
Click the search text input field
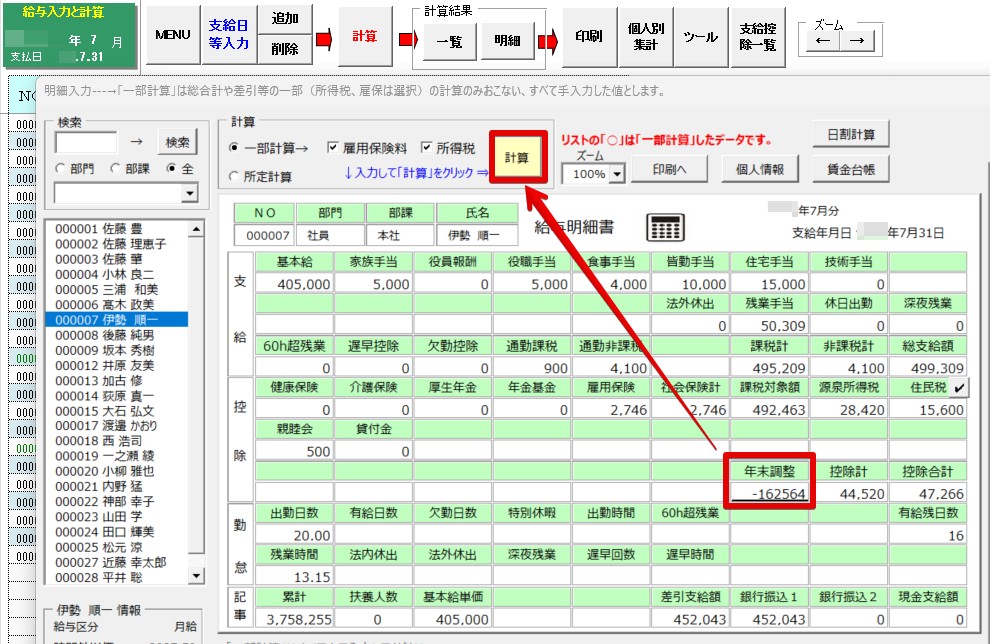click(85, 142)
